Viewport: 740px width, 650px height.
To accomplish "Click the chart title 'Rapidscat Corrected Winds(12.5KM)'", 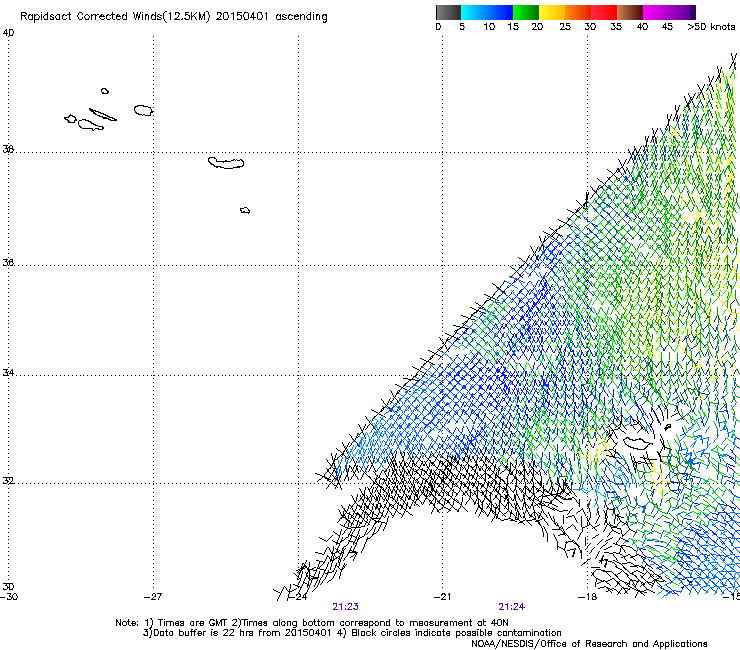I will tap(115, 17).
